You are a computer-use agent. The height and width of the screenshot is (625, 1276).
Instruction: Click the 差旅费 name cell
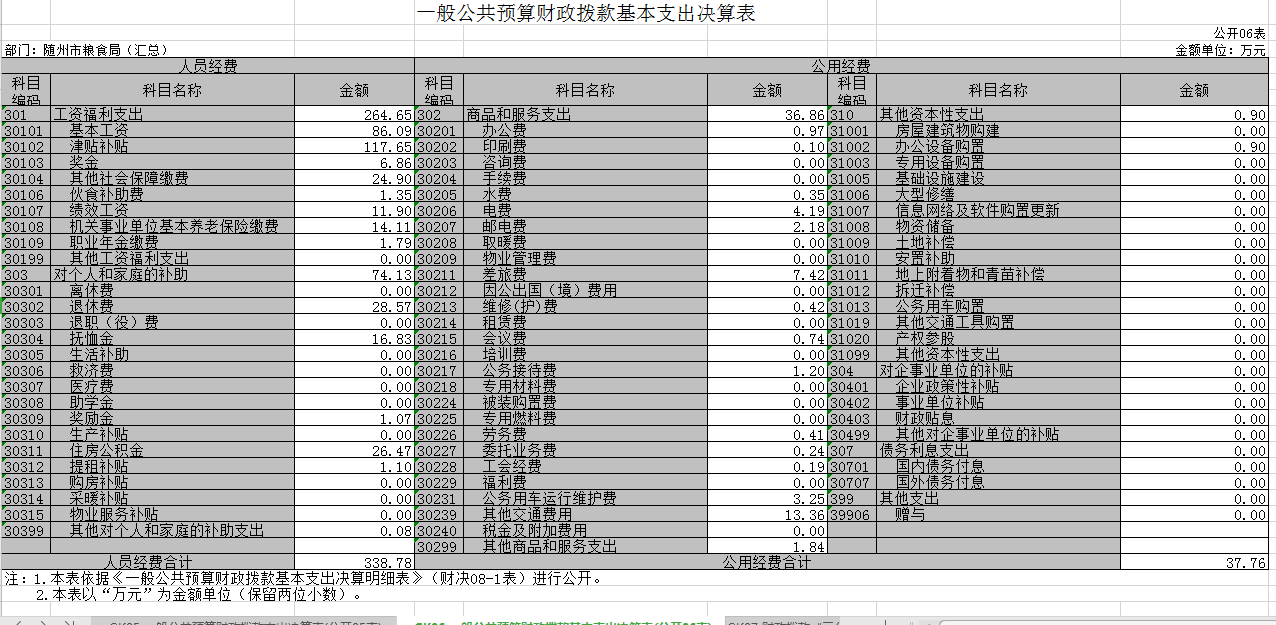(504, 275)
